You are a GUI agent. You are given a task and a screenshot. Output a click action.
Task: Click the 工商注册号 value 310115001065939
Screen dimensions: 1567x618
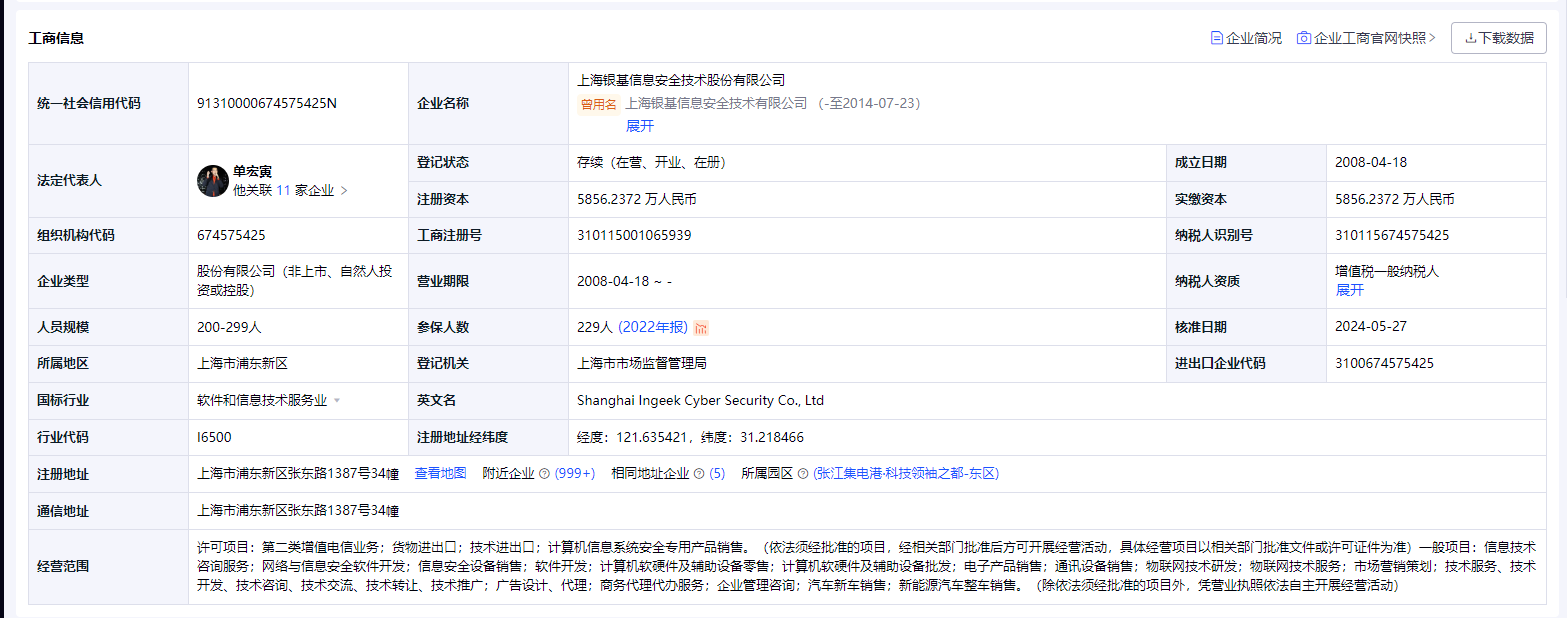(634, 235)
